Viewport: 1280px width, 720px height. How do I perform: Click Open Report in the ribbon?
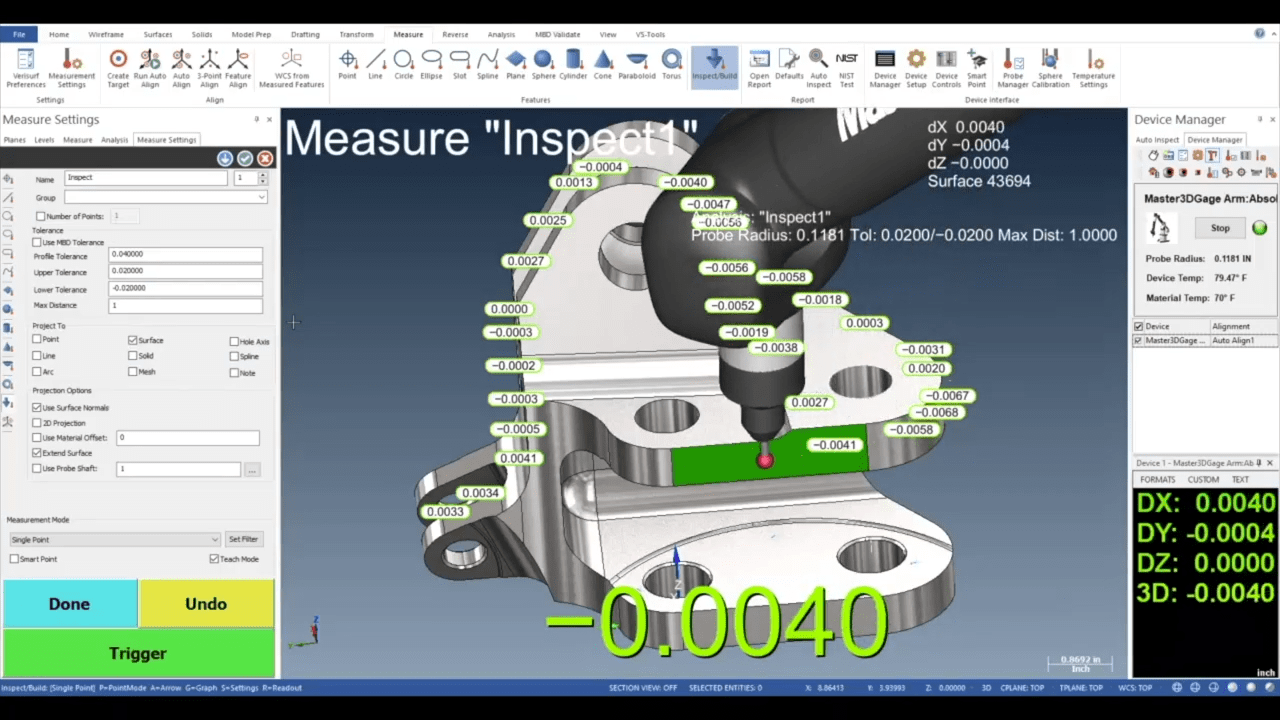click(759, 68)
